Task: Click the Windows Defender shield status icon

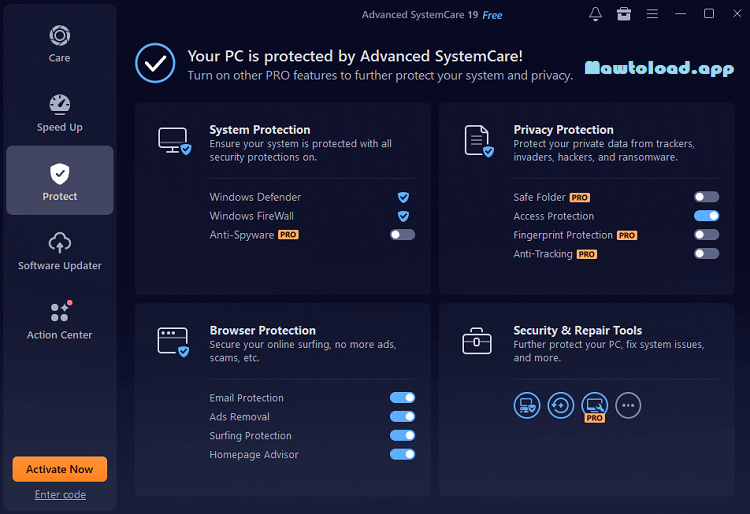Action: (x=403, y=197)
